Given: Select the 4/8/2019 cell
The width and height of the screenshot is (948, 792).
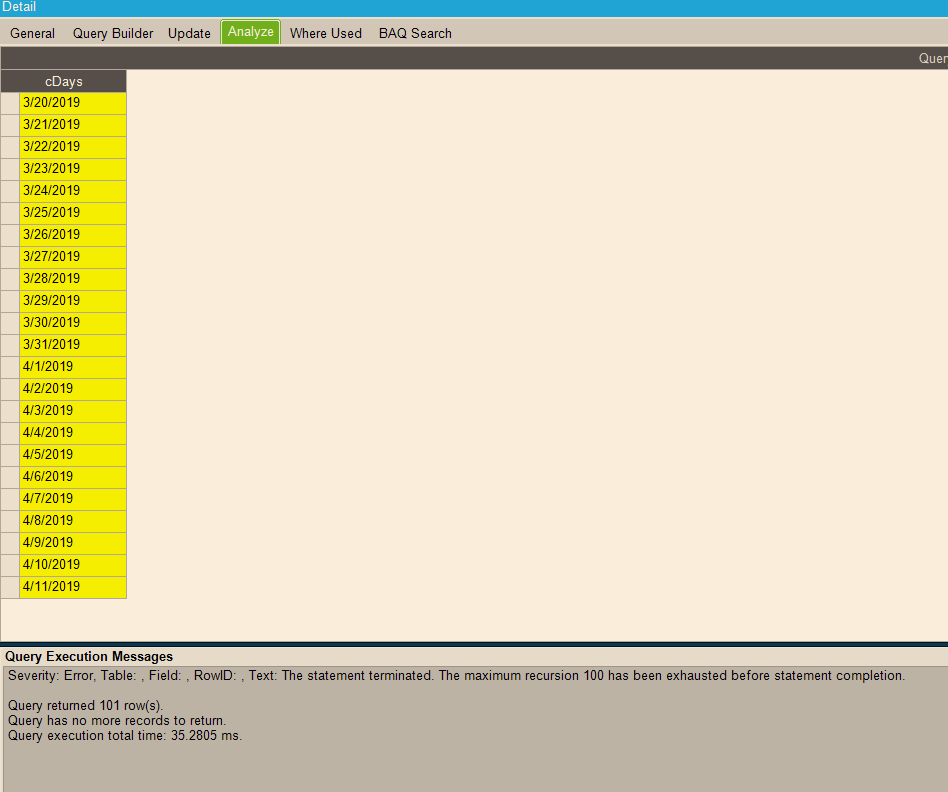Looking at the screenshot, I should point(73,521).
